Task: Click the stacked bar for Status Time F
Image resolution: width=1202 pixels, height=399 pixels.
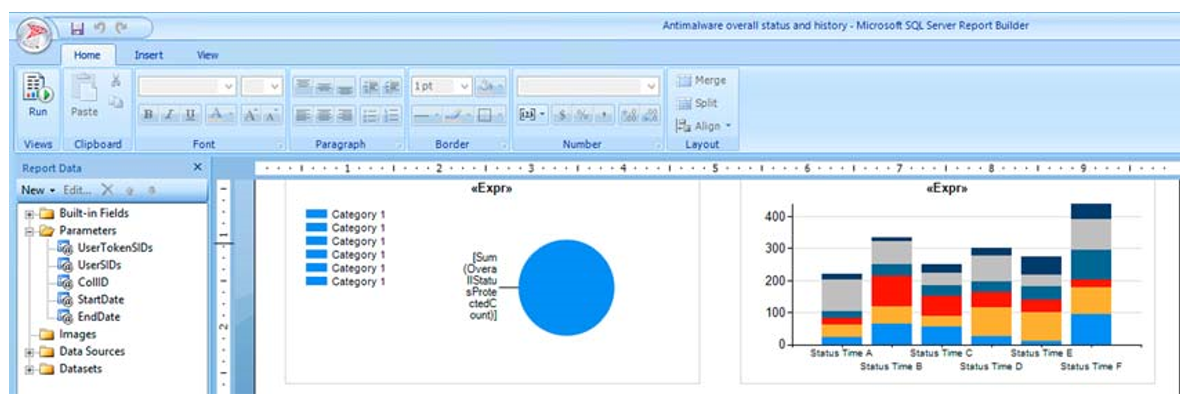Action: tap(1091, 274)
